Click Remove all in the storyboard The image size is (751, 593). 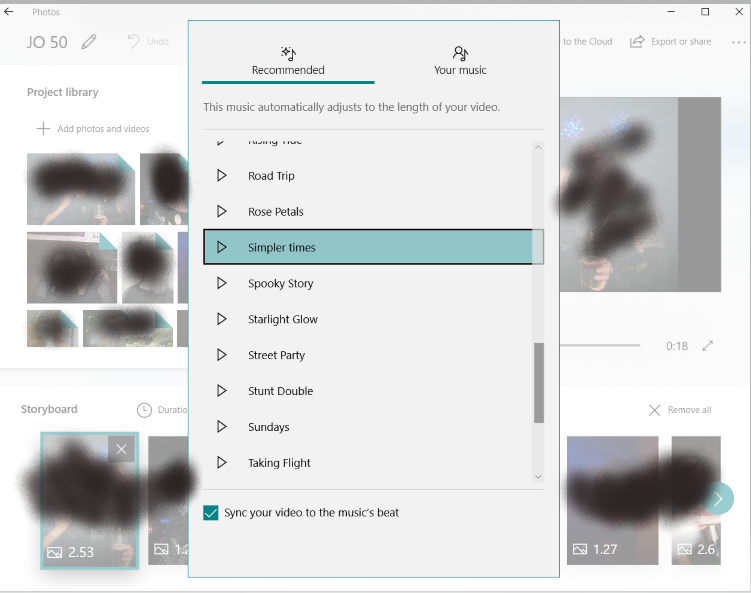(680, 410)
